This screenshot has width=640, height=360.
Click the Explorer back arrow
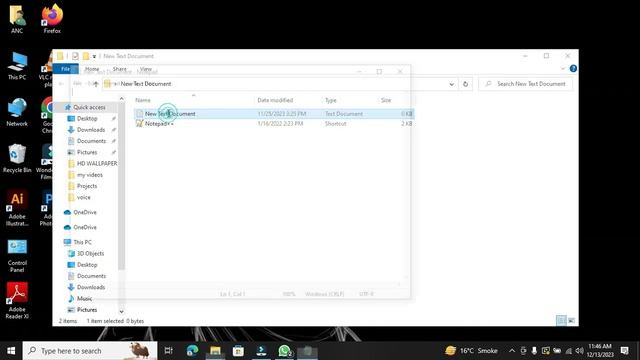61,84
